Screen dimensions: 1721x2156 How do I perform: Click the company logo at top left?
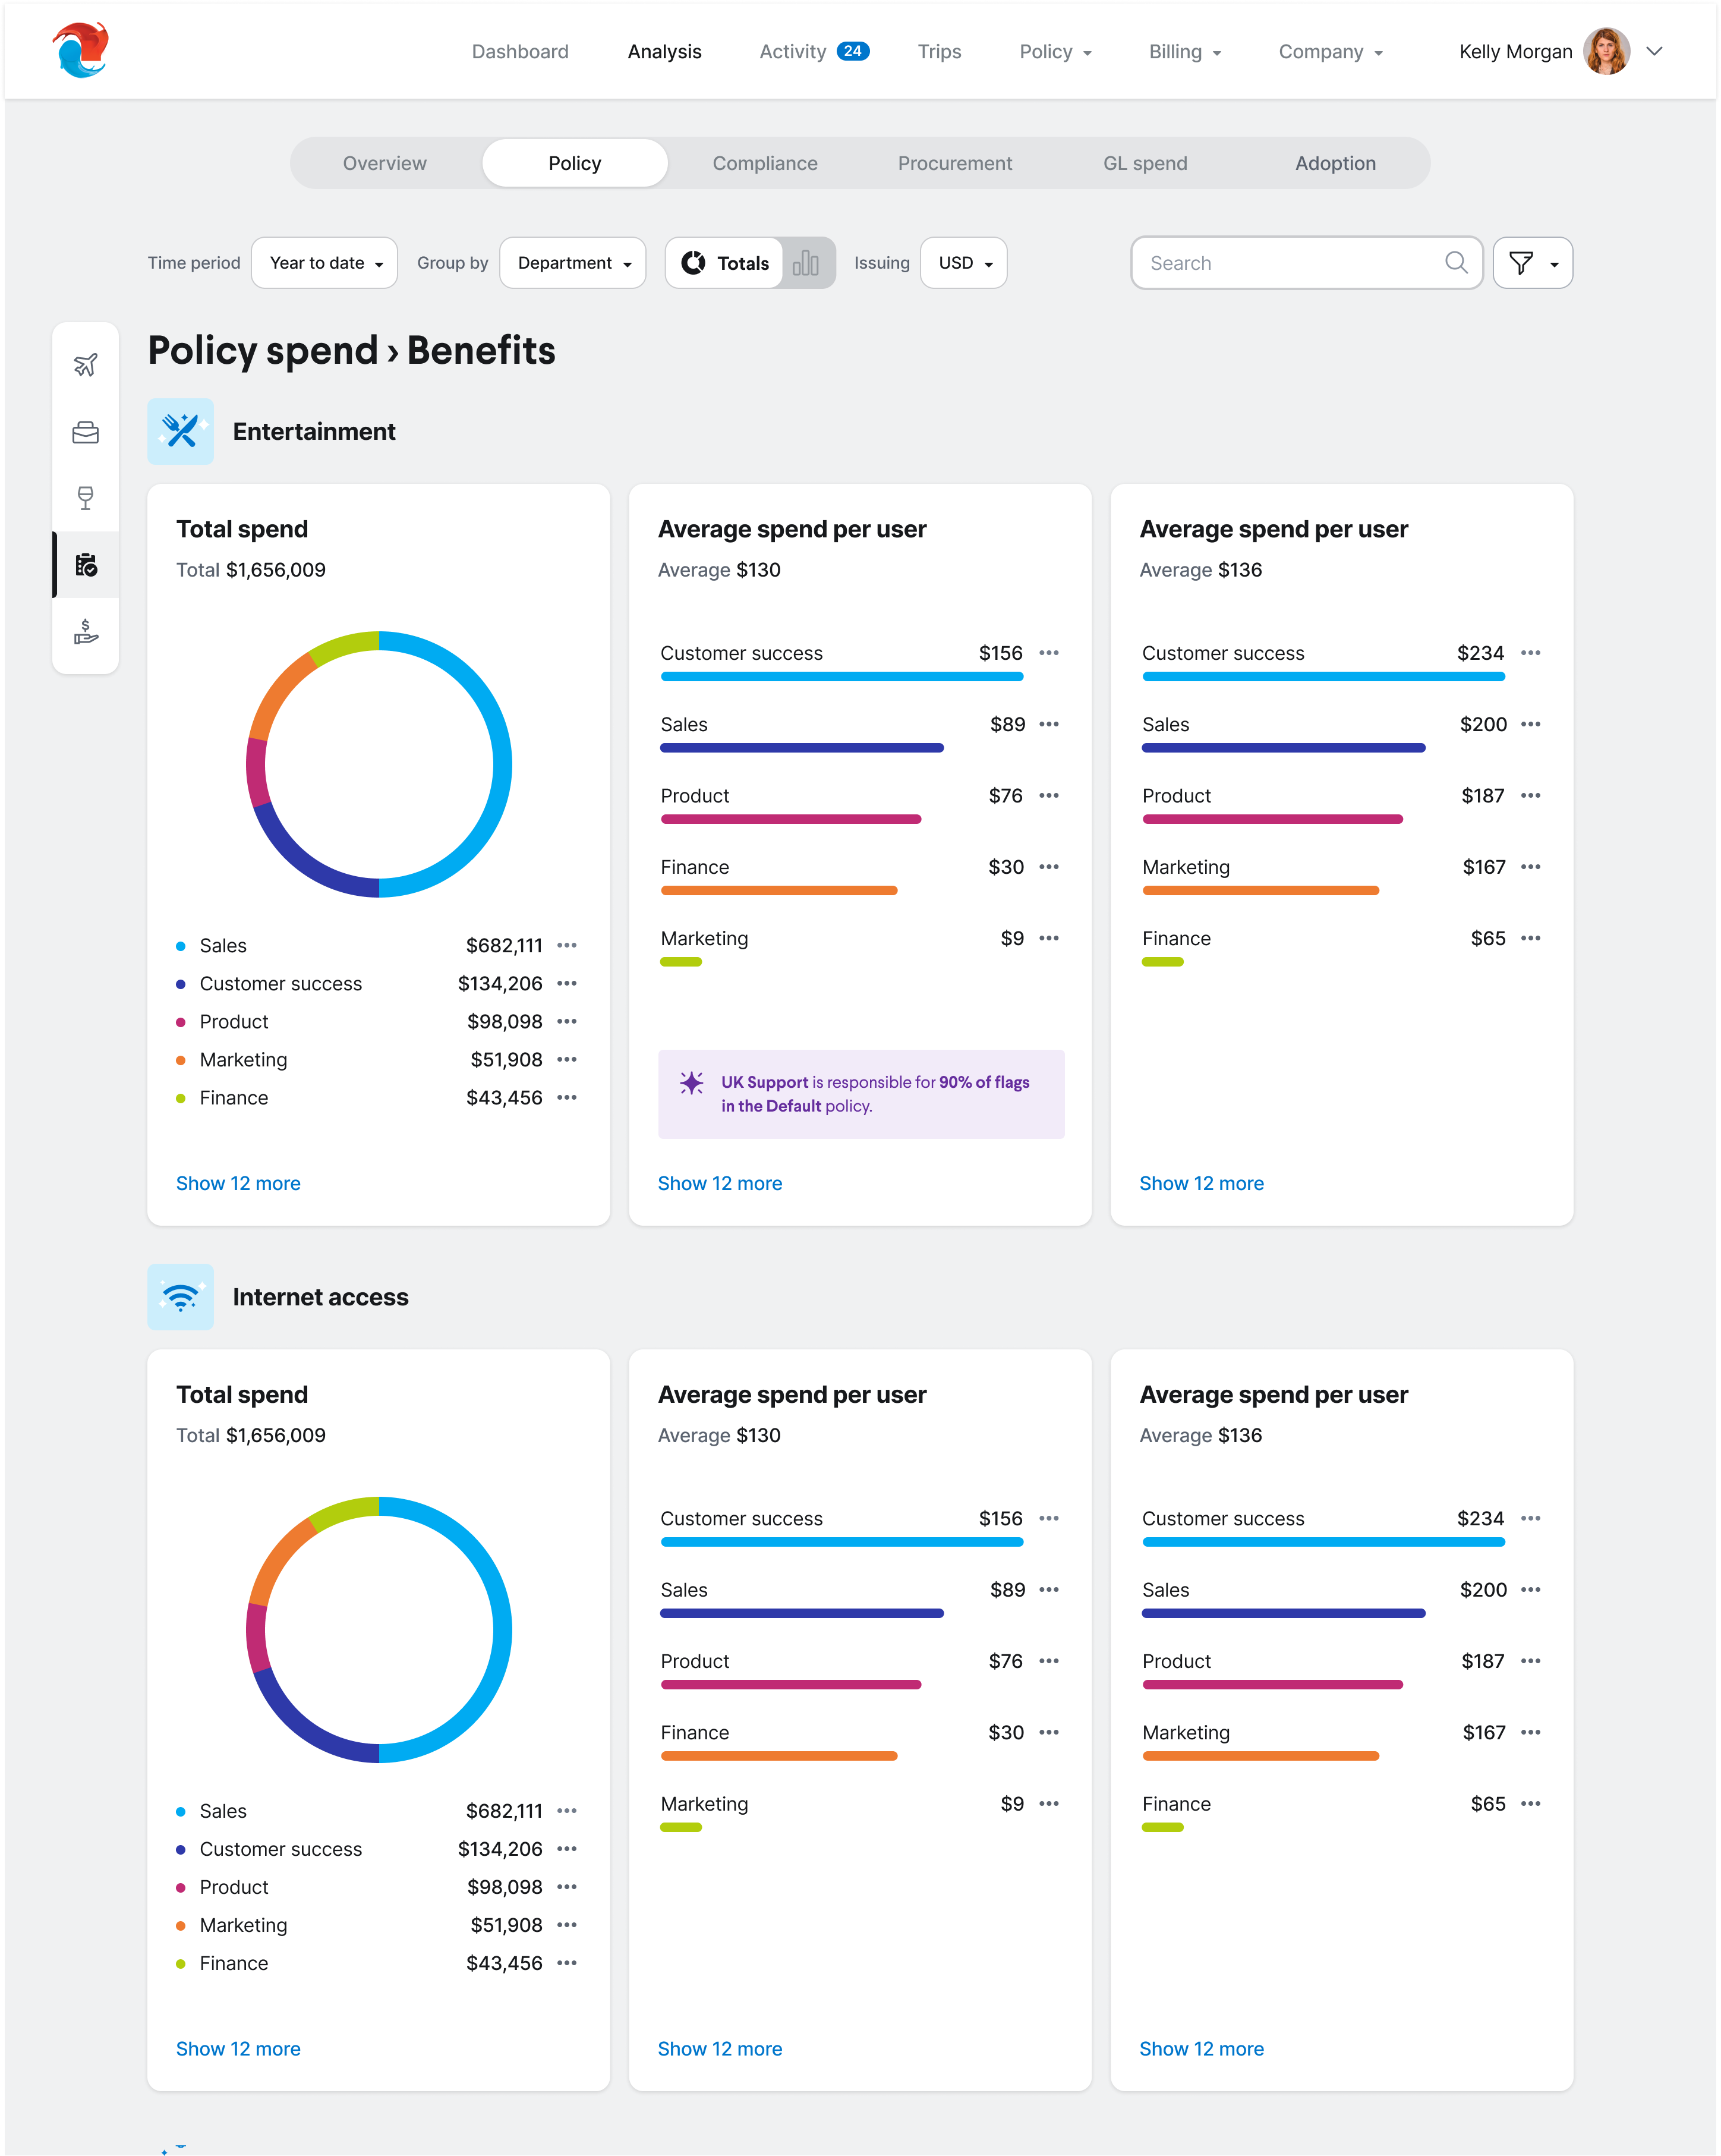(x=81, y=50)
